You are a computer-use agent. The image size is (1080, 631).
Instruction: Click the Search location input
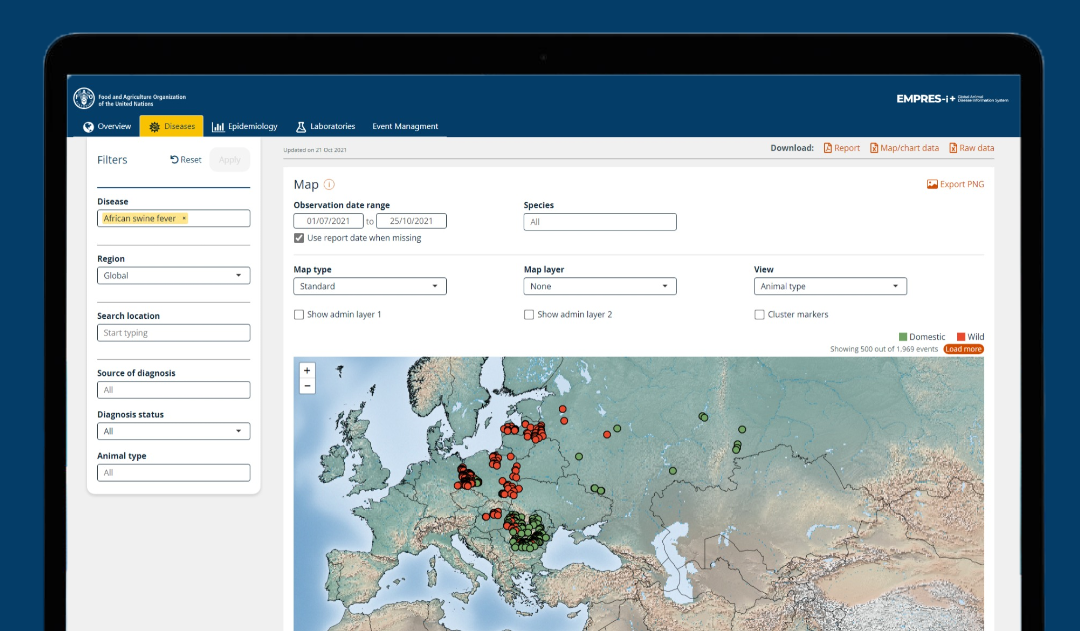coord(174,333)
